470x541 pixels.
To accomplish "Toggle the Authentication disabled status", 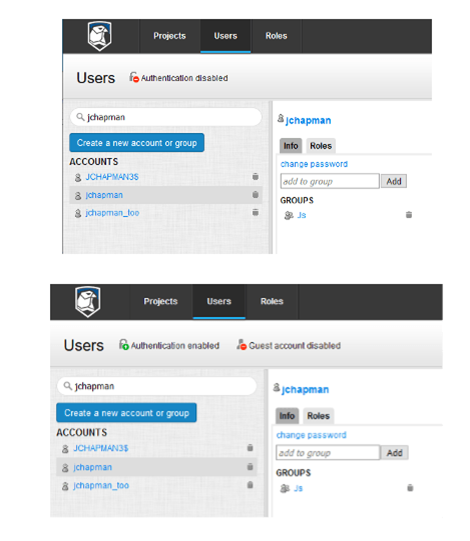I will (178, 78).
